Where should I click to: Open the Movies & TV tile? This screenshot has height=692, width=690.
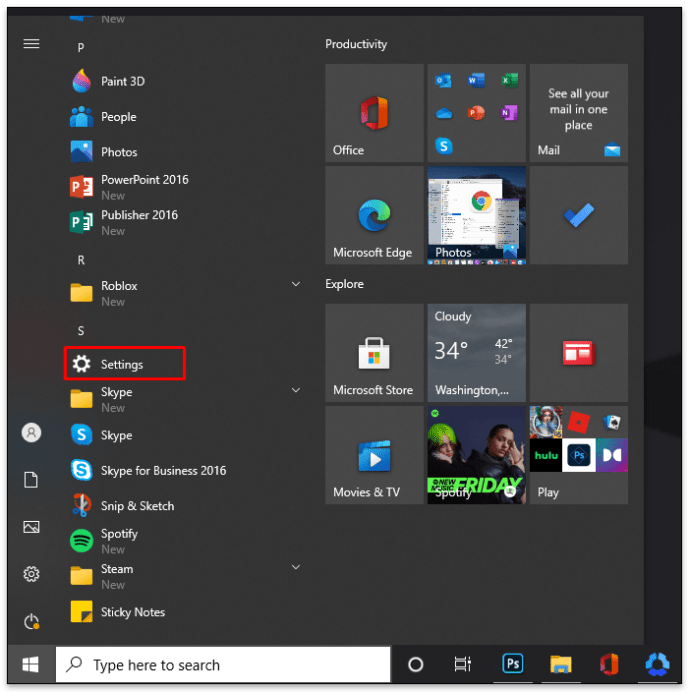[374, 455]
